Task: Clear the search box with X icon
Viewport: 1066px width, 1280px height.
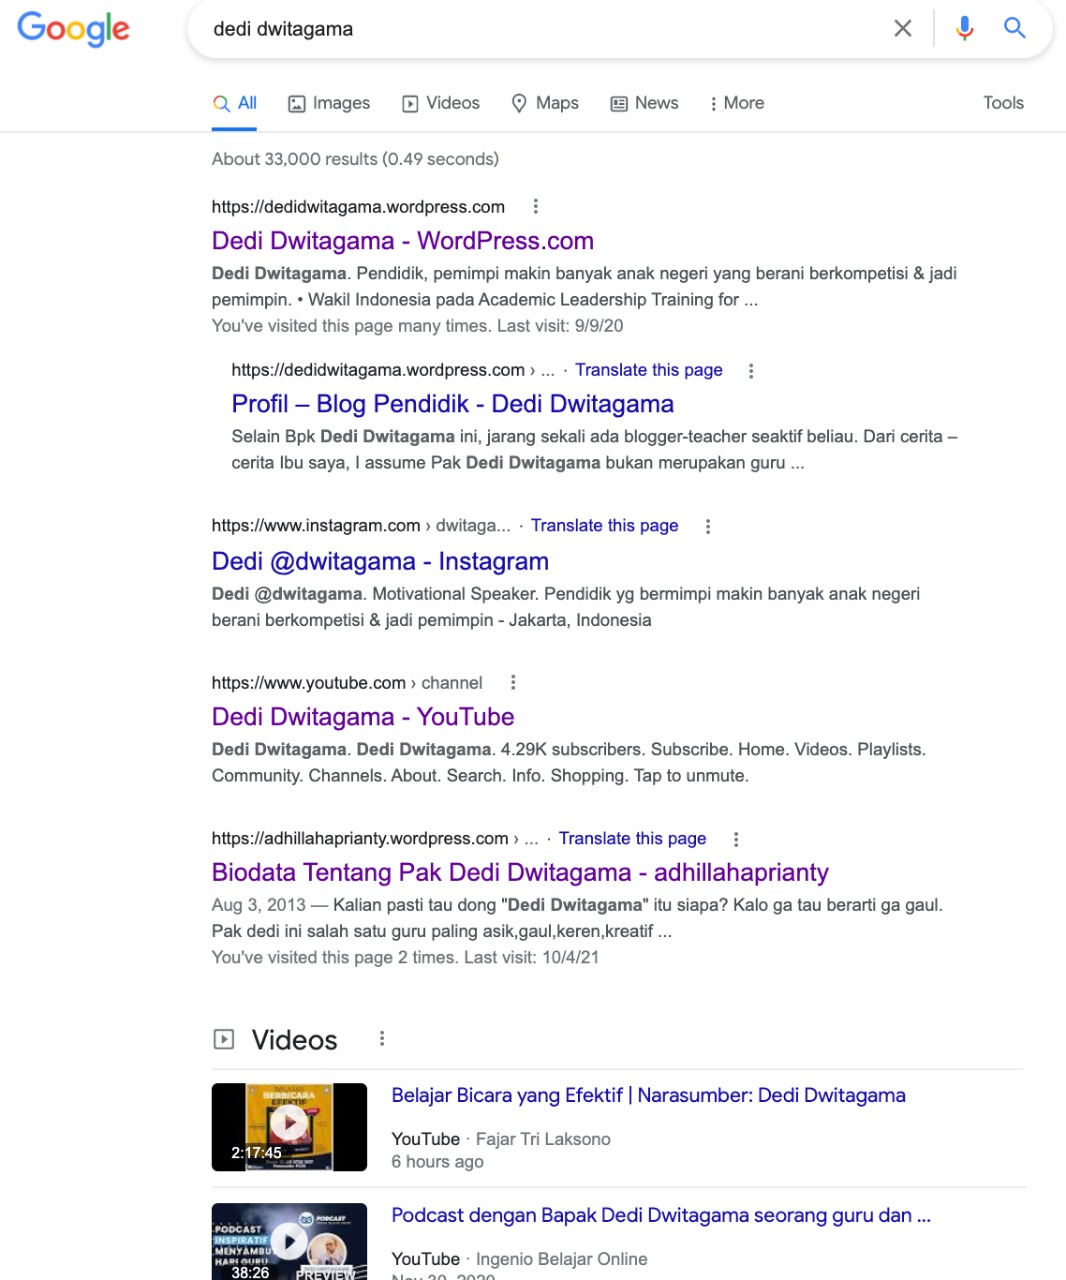Action: click(x=903, y=29)
